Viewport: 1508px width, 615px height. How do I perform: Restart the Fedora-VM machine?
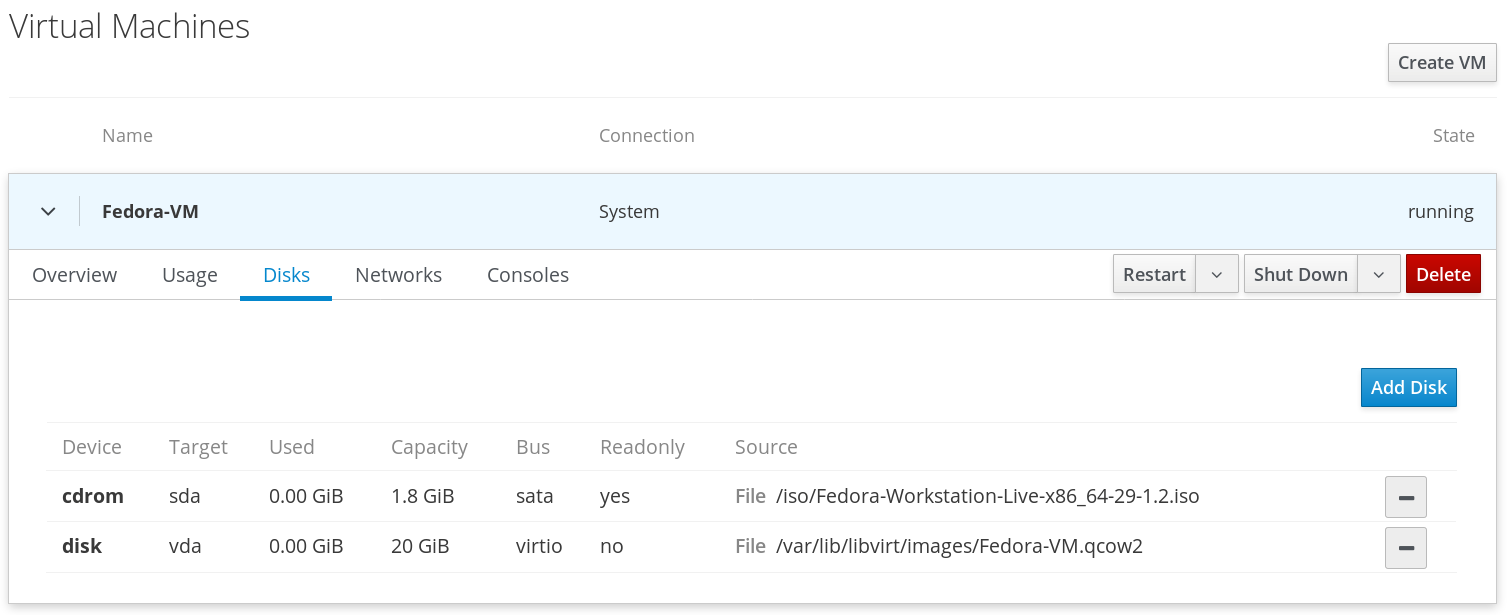1154,275
